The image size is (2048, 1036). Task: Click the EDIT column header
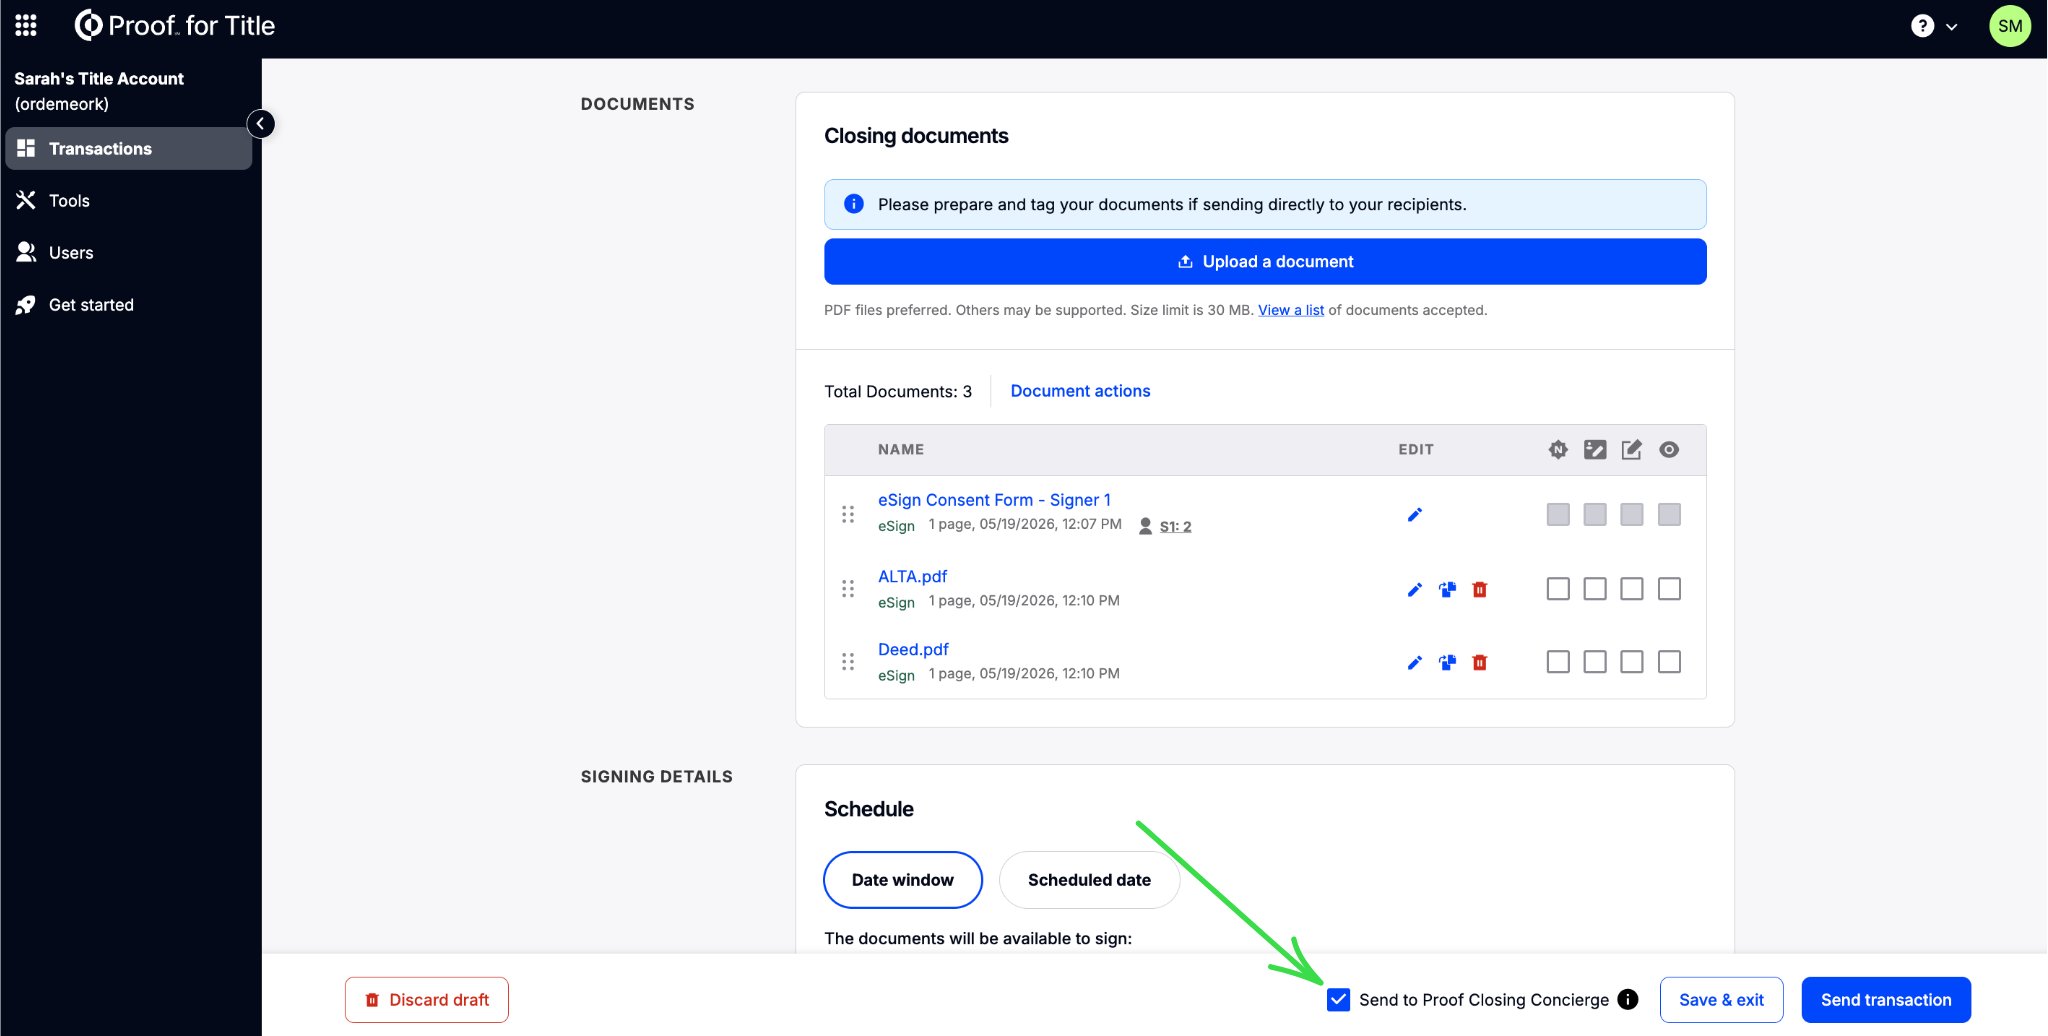pos(1416,450)
